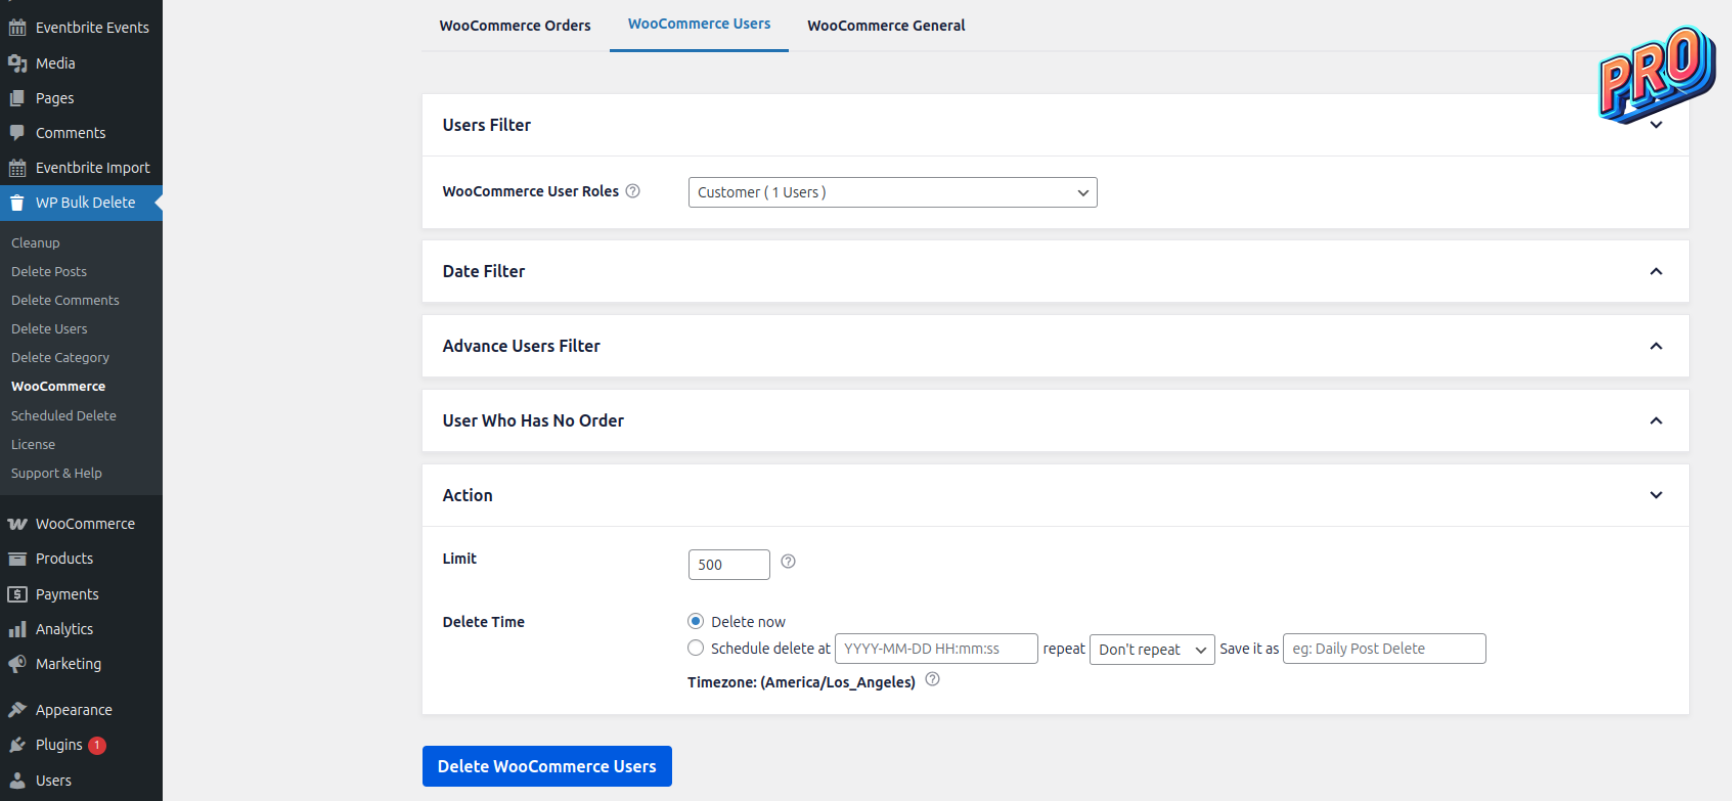This screenshot has height=801, width=1732.
Task: Click the Appearance paintbrush icon
Action: click(17, 710)
